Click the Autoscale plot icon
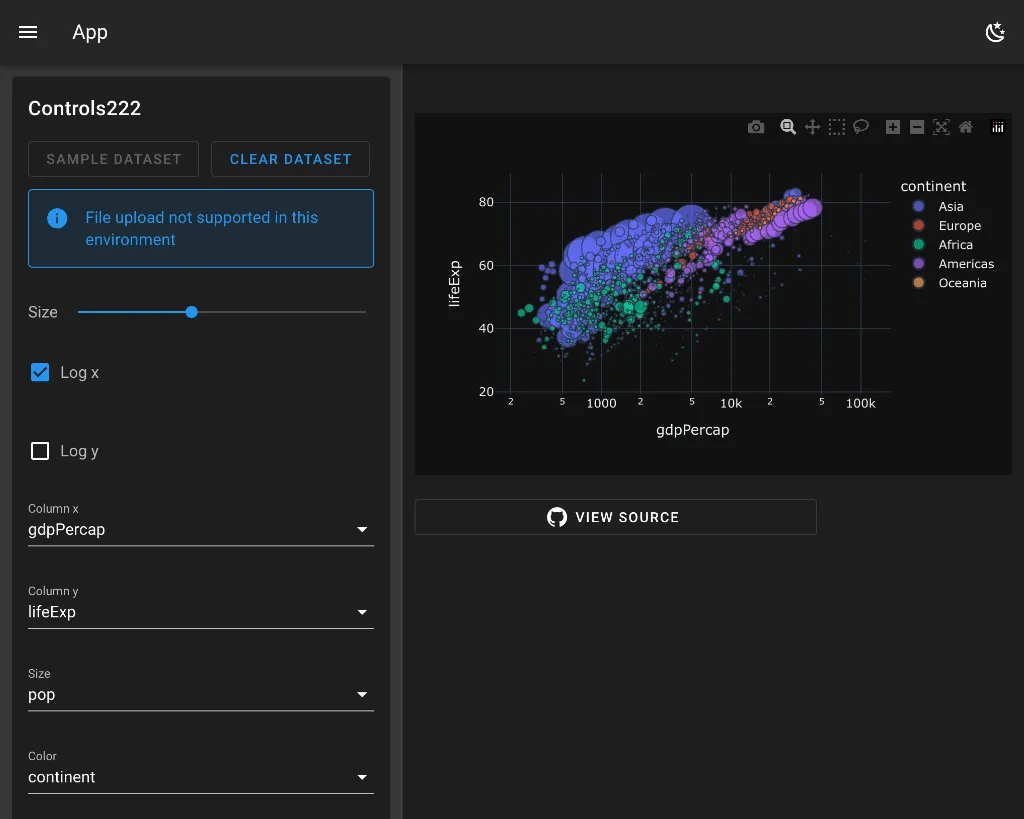This screenshot has width=1024, height=819. tap(941, 127)
